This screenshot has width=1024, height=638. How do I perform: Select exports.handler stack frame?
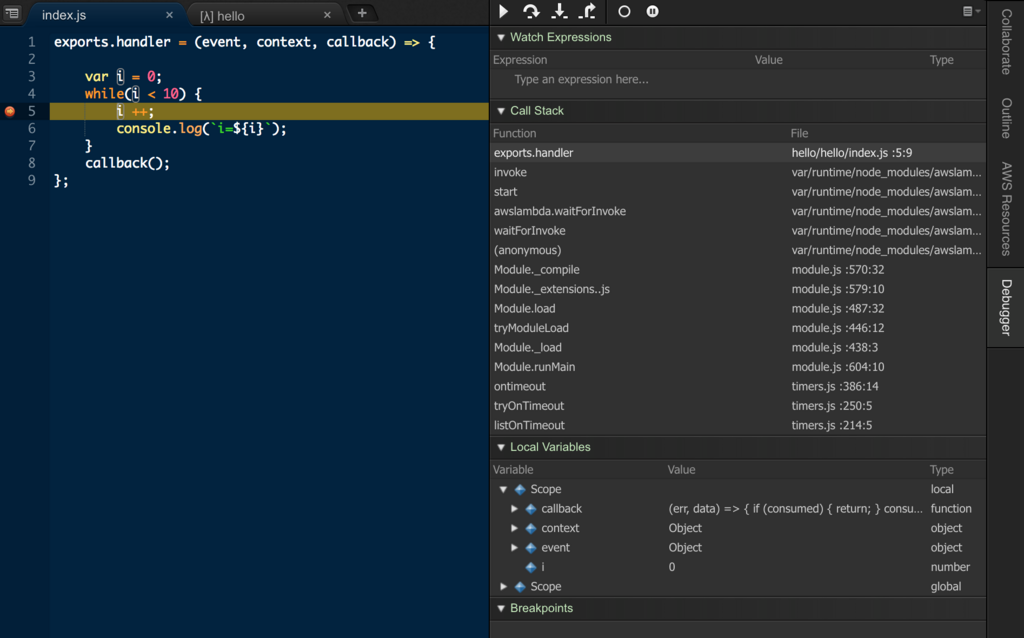click(x=738, y=153)
